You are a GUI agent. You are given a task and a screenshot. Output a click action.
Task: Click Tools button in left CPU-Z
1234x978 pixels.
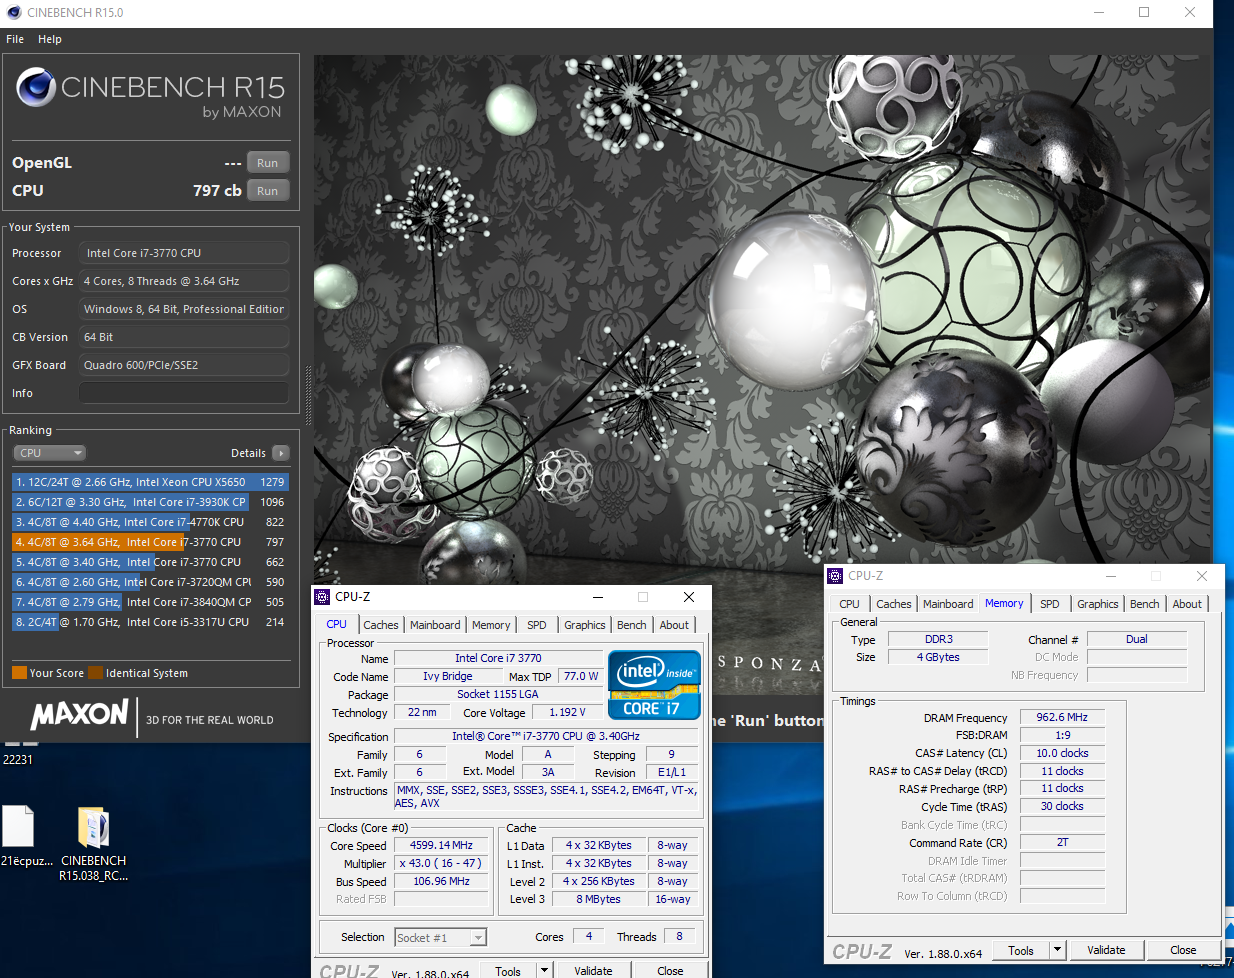point(508,971)
